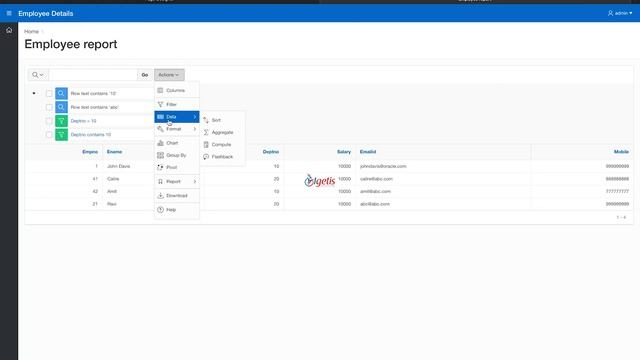
Task: Click the Compute calculator icon
Action: [206, 144]
